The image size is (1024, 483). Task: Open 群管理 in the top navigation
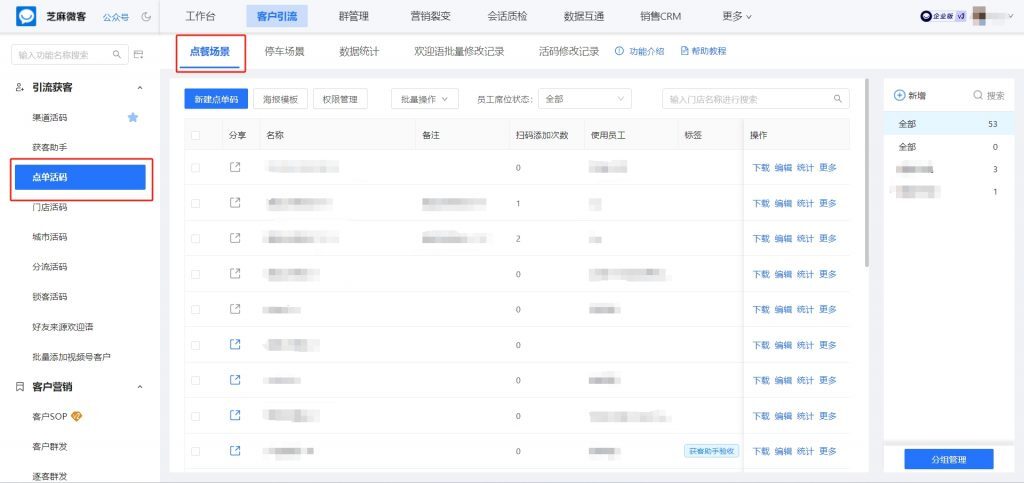pyautogui.click(x=353, y=16)
